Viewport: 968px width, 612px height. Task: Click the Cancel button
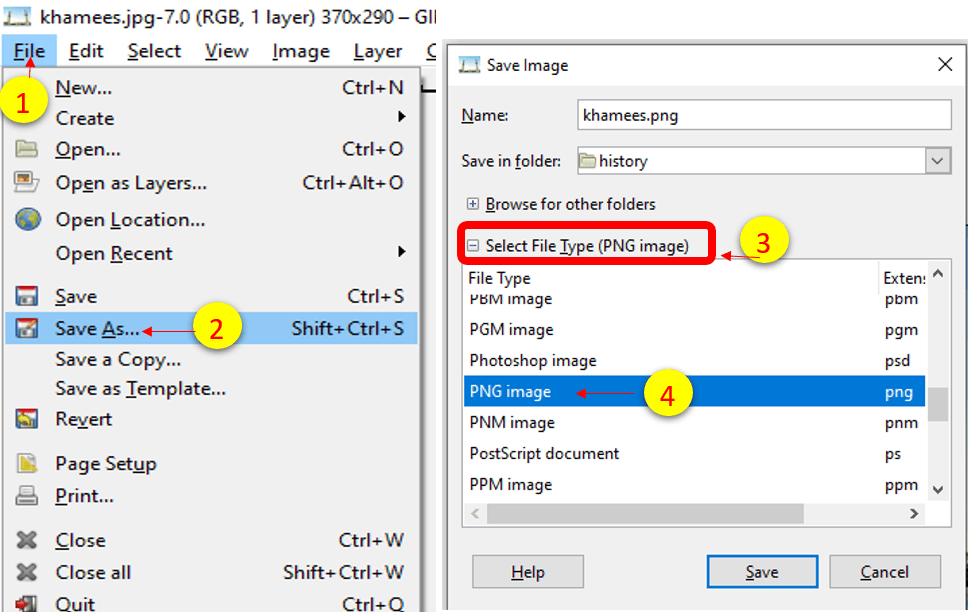885,572
